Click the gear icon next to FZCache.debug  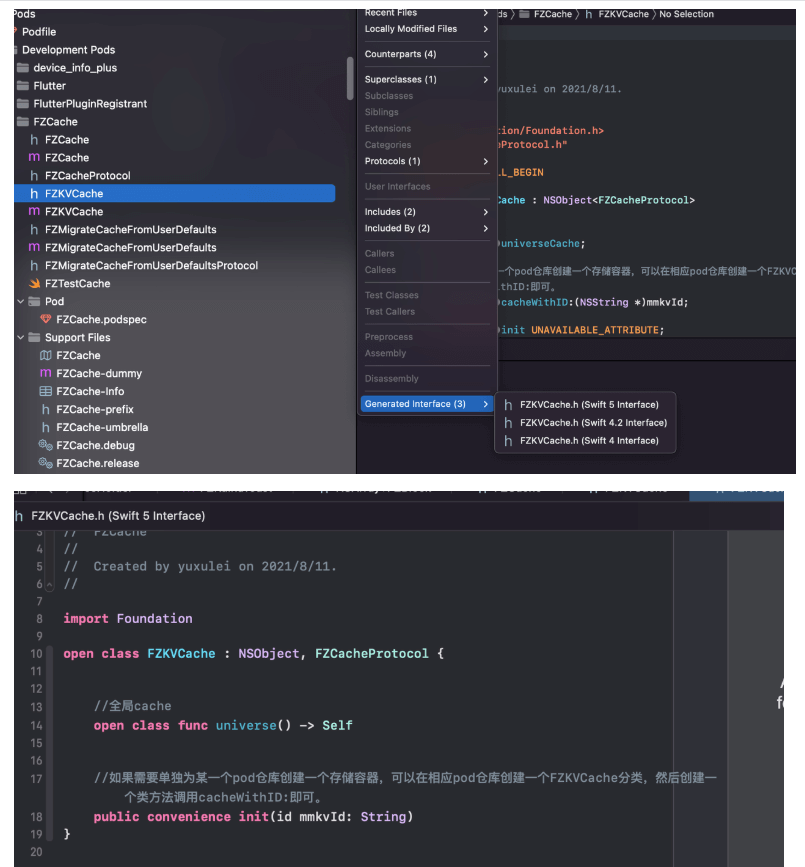[45, 446]
